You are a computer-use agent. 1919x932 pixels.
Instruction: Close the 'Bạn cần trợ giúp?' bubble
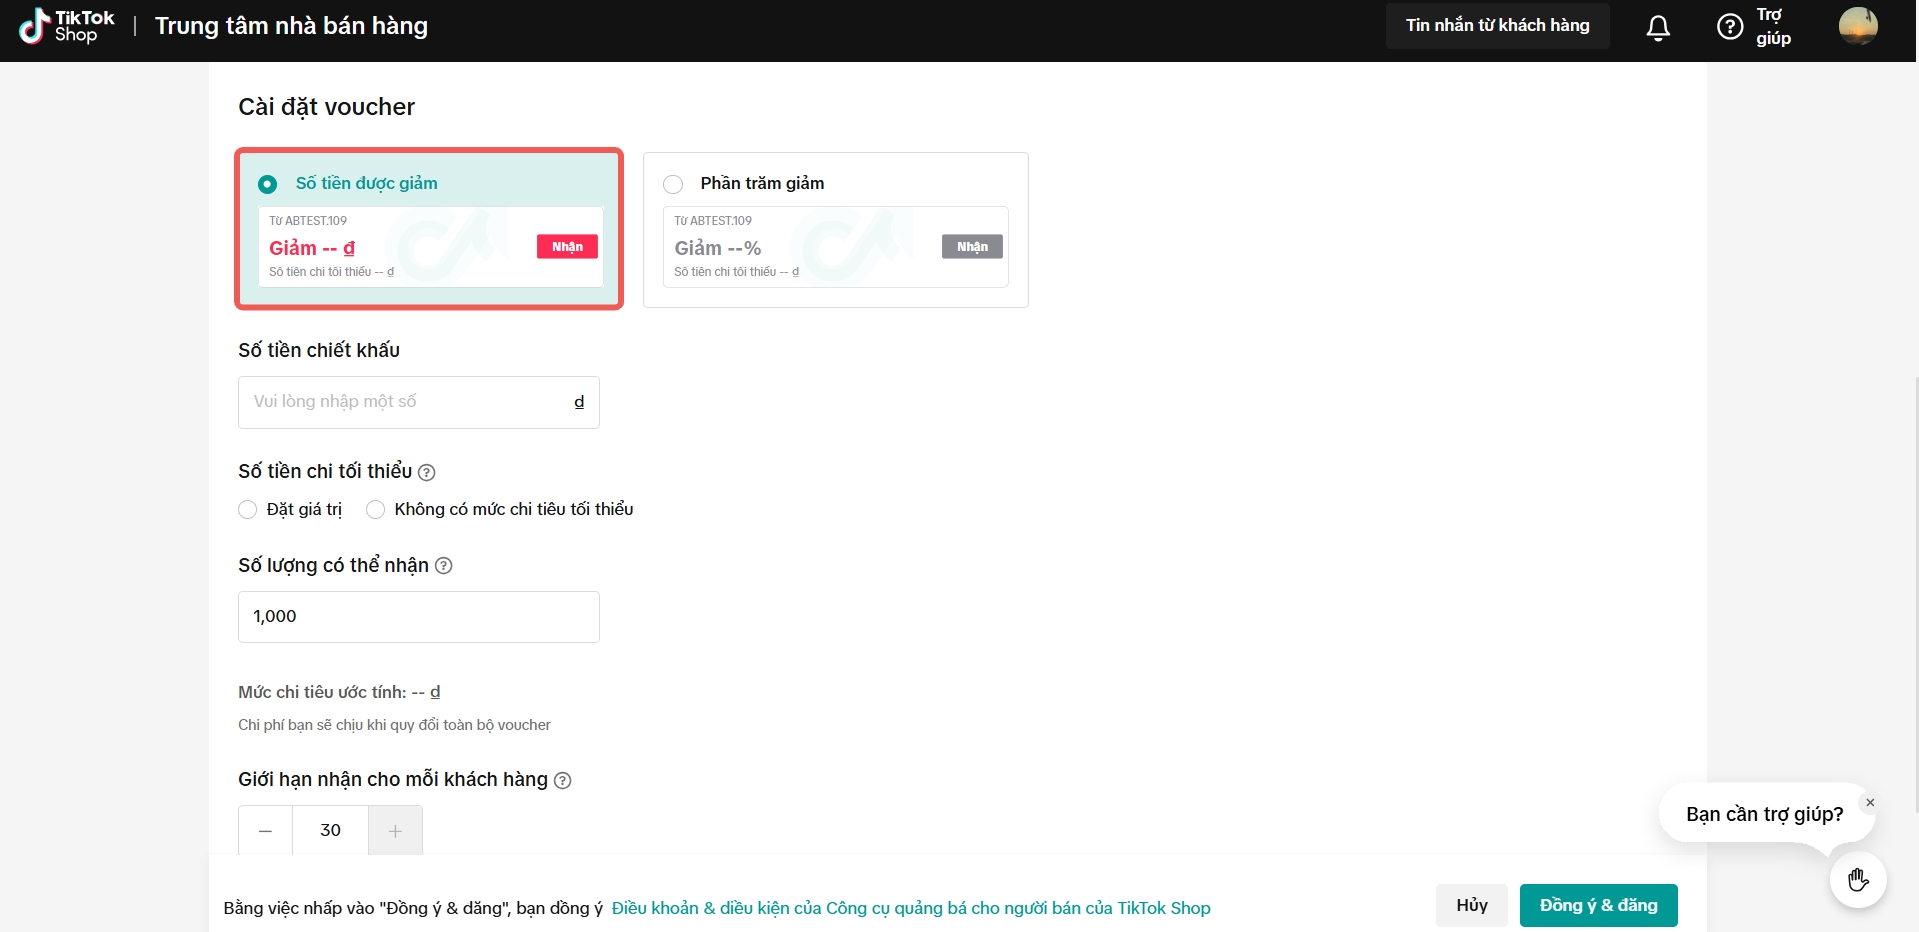coord(1870,803)
